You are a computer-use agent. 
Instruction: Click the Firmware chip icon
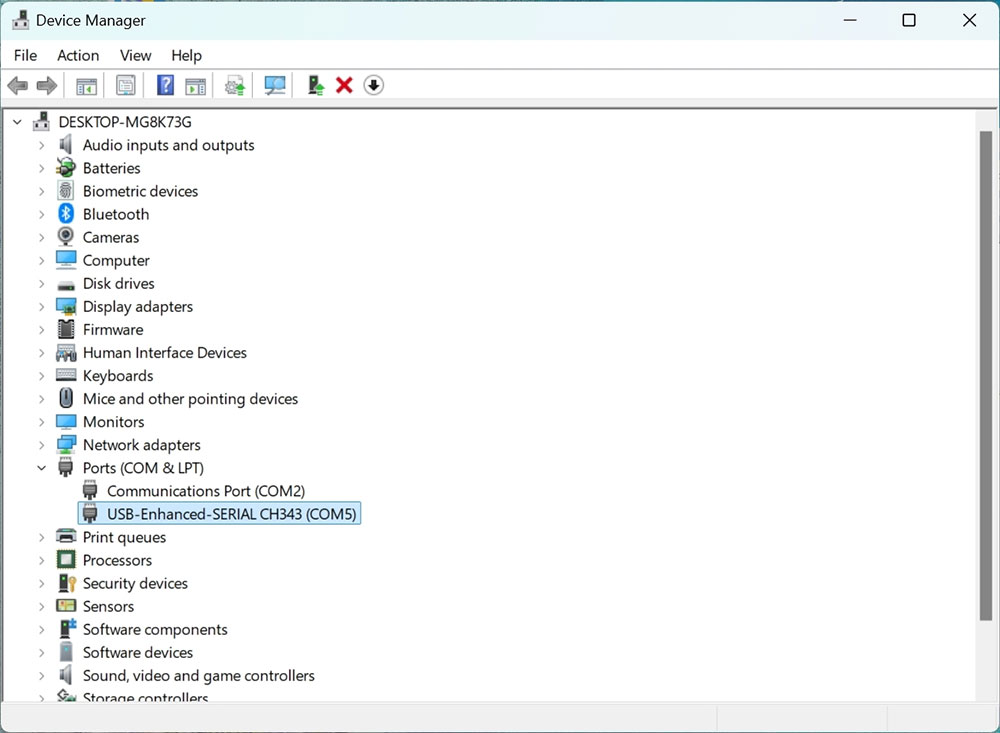coord(66,329)
